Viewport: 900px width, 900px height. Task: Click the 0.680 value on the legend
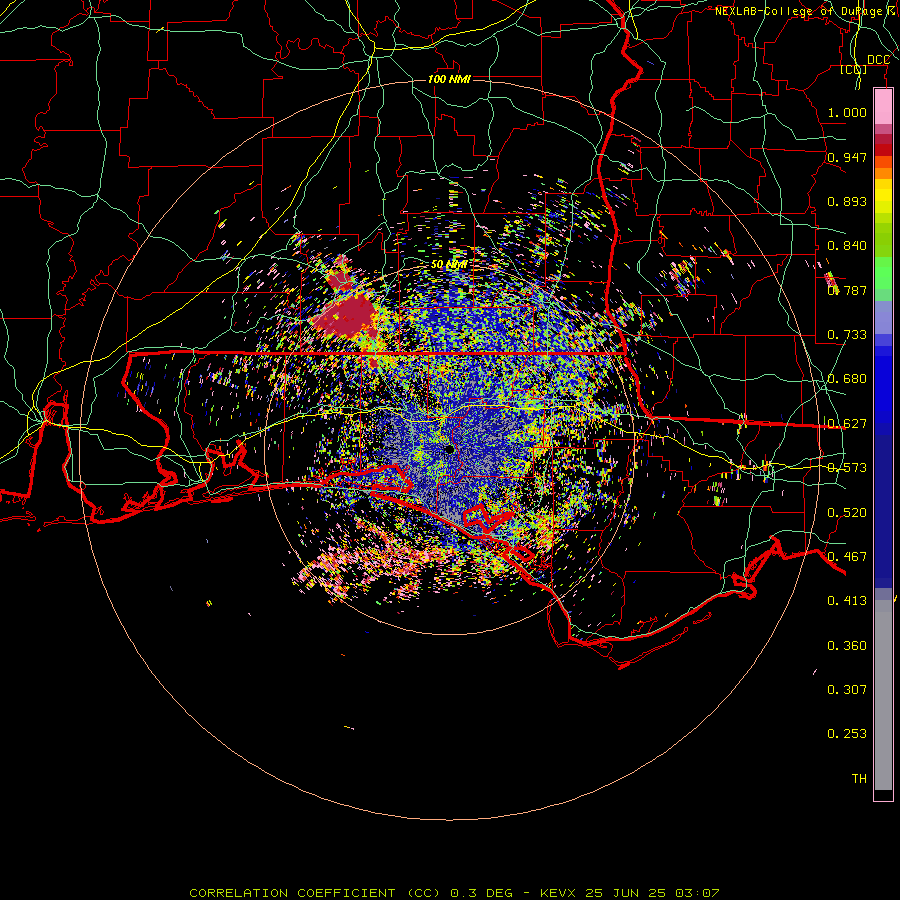[x=847, y=379]
